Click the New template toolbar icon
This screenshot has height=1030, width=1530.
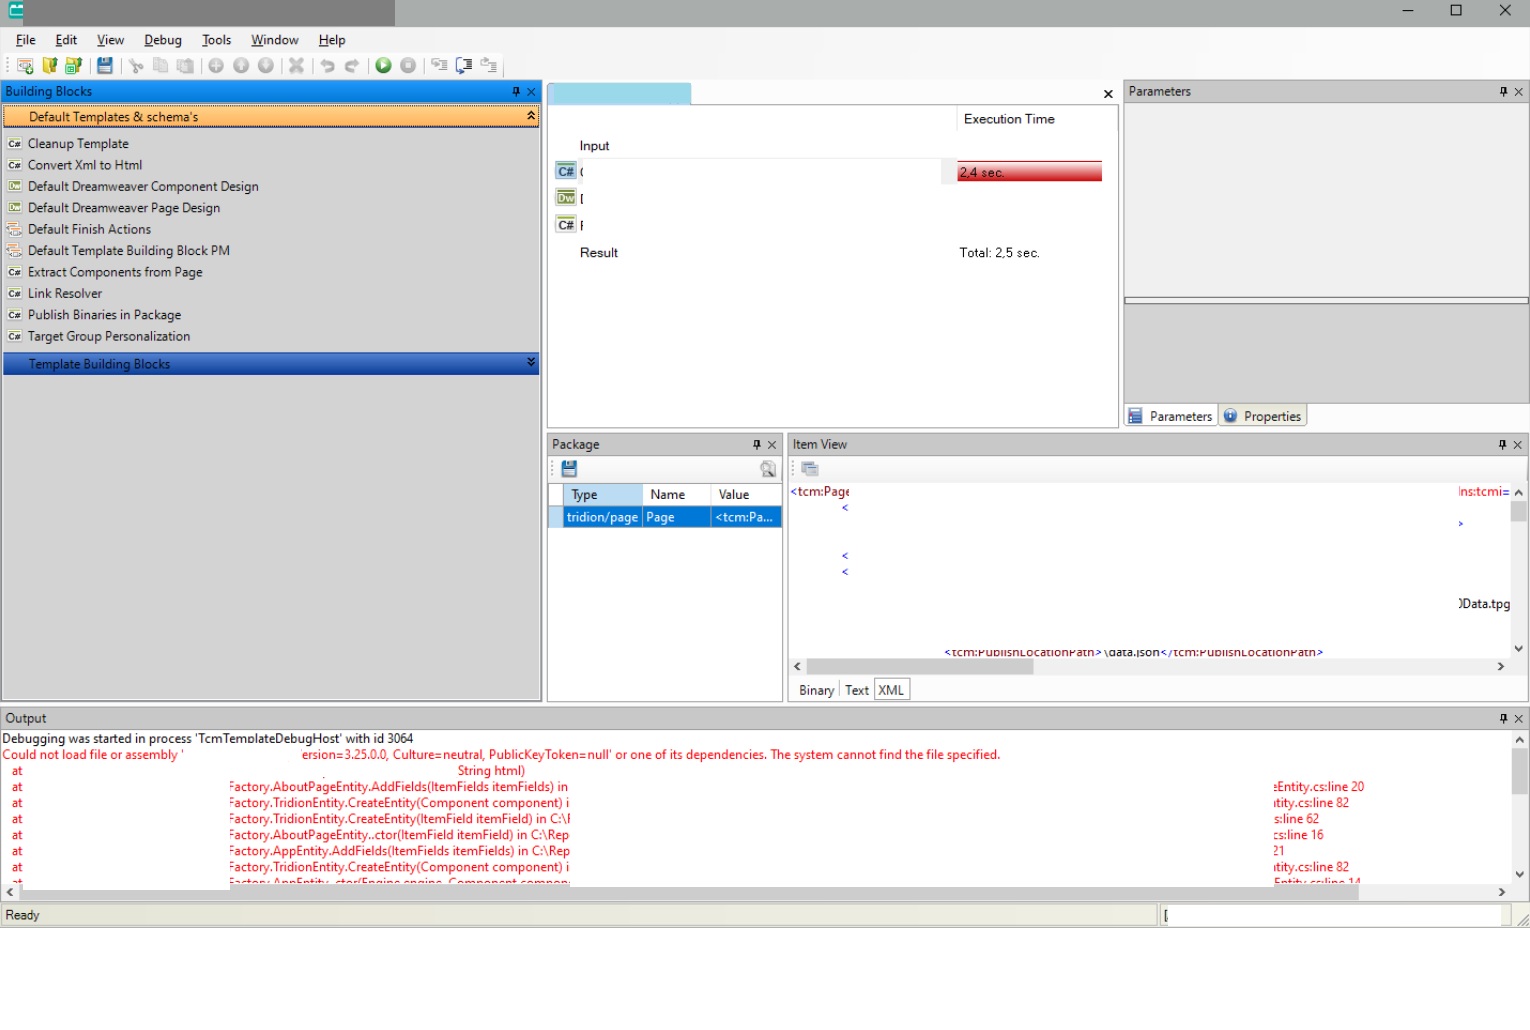25,66
